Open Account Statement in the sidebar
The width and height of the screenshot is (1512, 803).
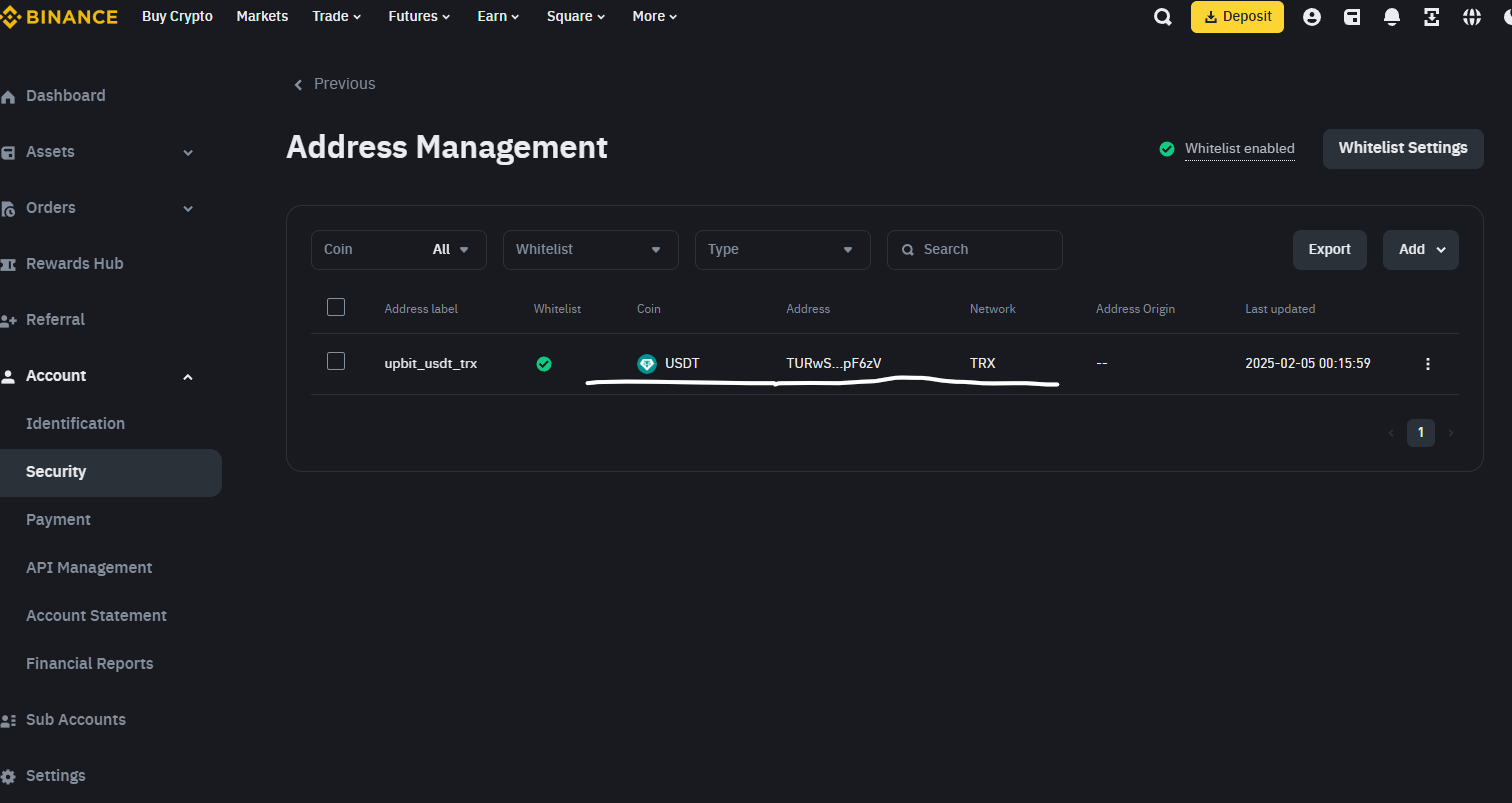[96, 616]
